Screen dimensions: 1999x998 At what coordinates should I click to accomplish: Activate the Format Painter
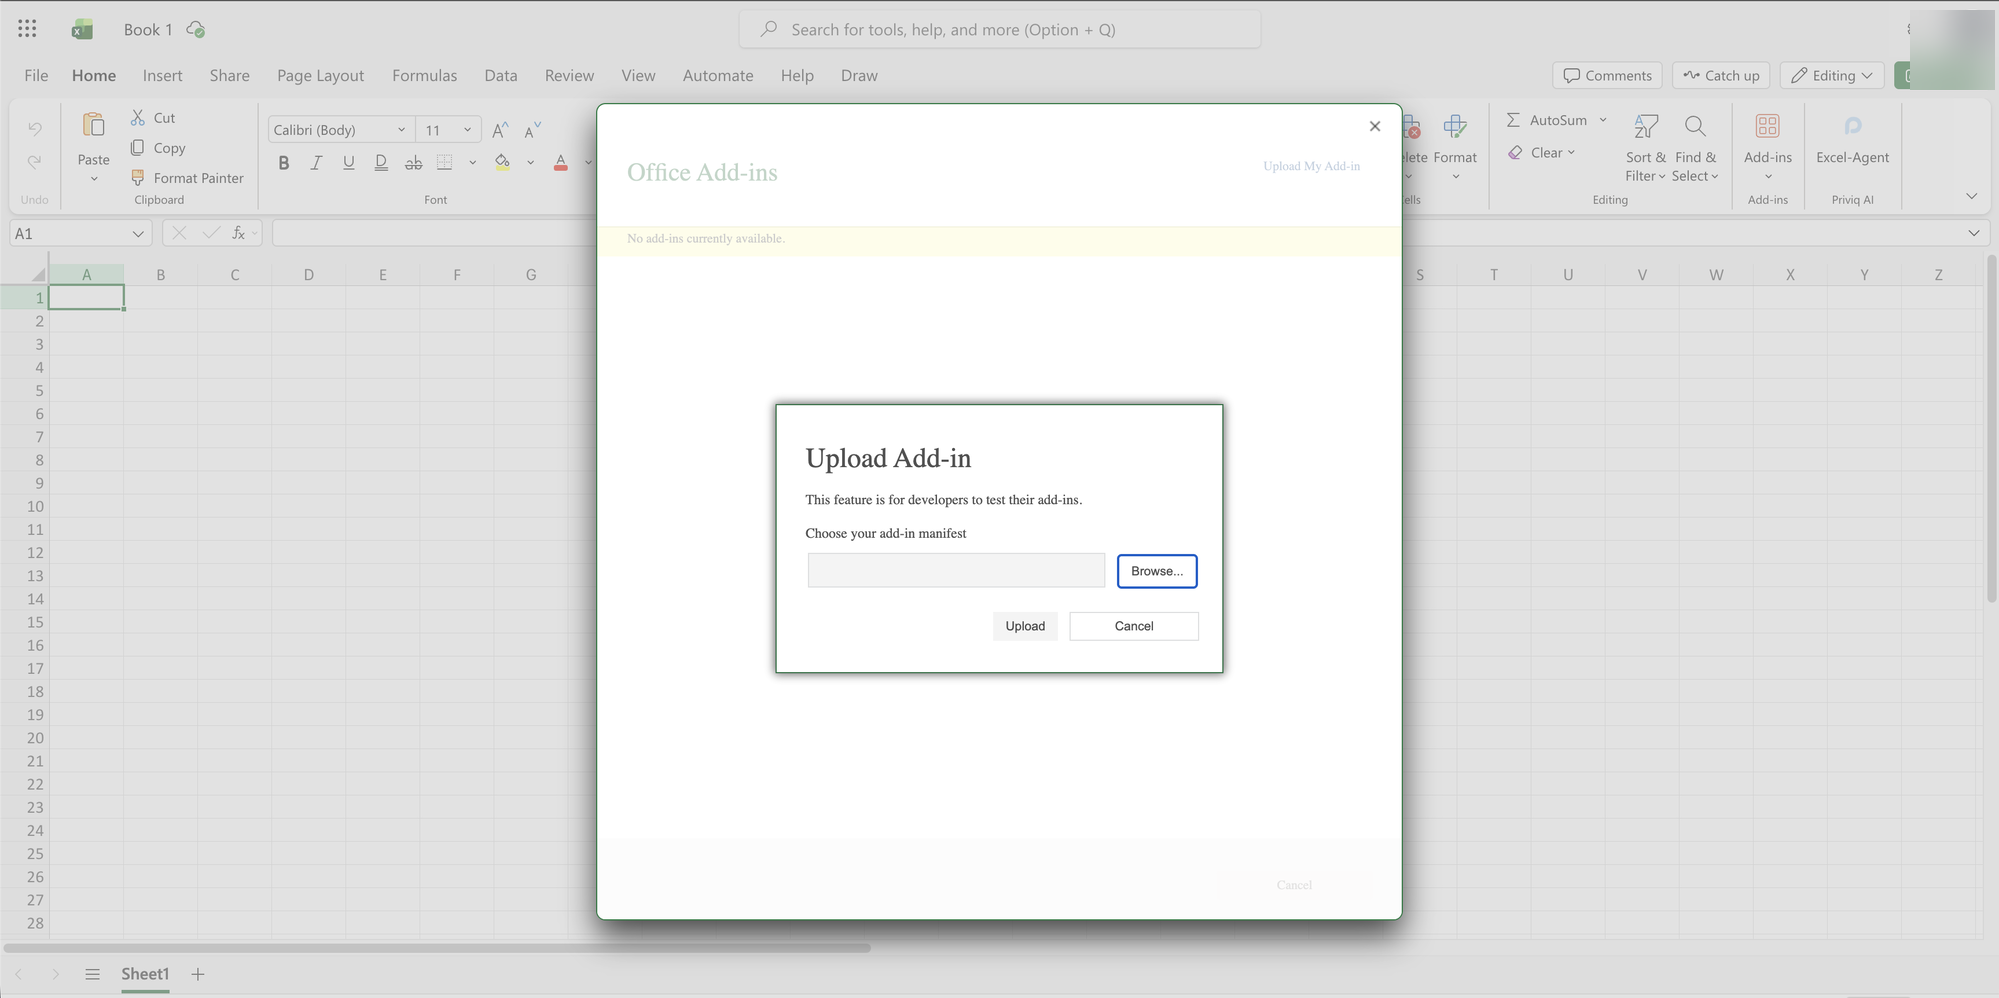(137, 178)
